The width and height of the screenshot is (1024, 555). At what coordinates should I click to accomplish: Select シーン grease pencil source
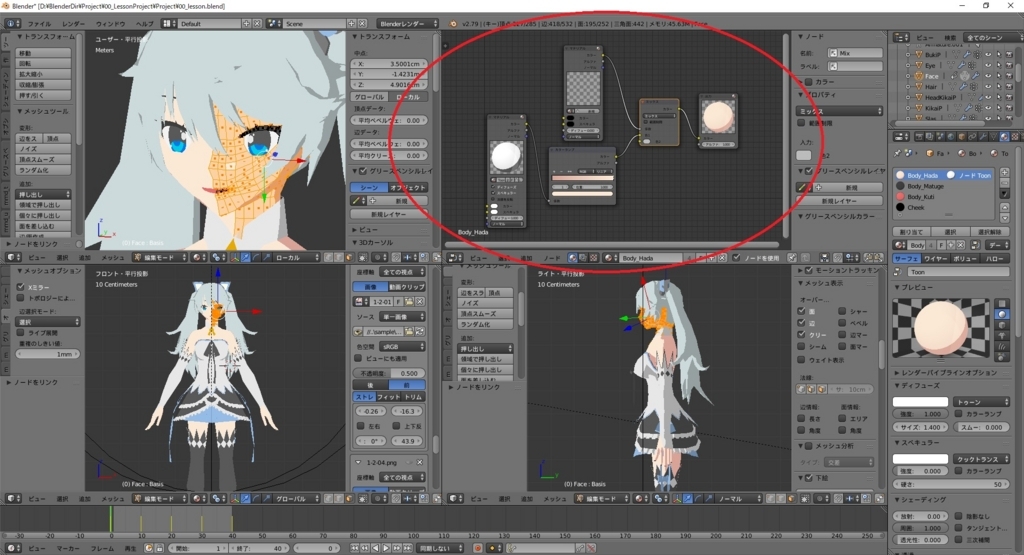[x=369, y=187]
